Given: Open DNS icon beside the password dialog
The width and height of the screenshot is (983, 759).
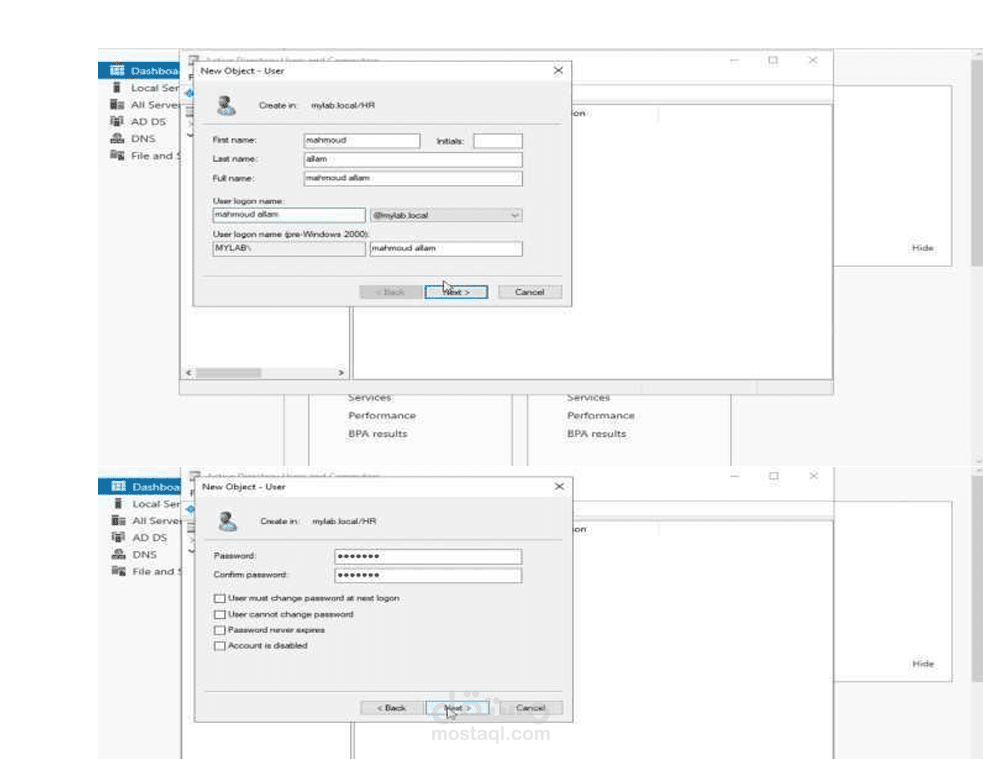Looking at the screenshot, I should click(118, 554).
